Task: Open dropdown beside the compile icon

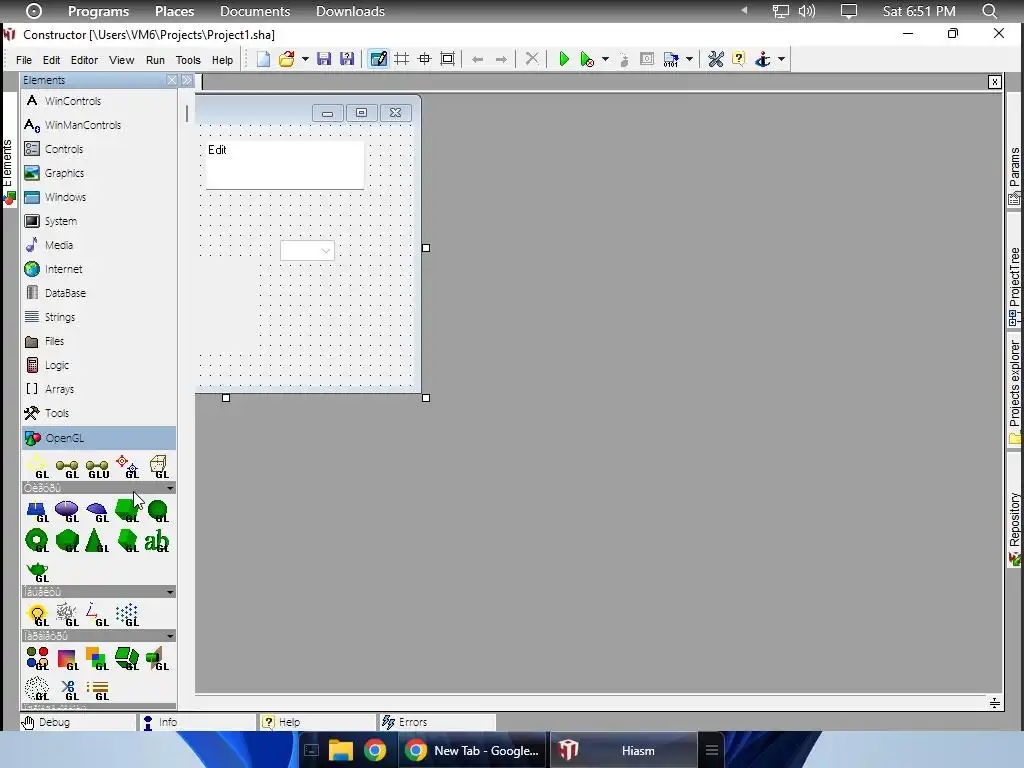Action: [689, 59]
